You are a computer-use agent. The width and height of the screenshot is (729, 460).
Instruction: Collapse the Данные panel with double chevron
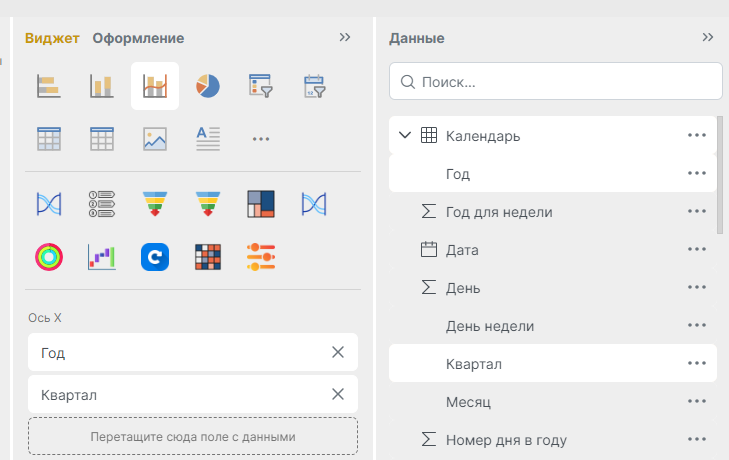click(708, 37)
